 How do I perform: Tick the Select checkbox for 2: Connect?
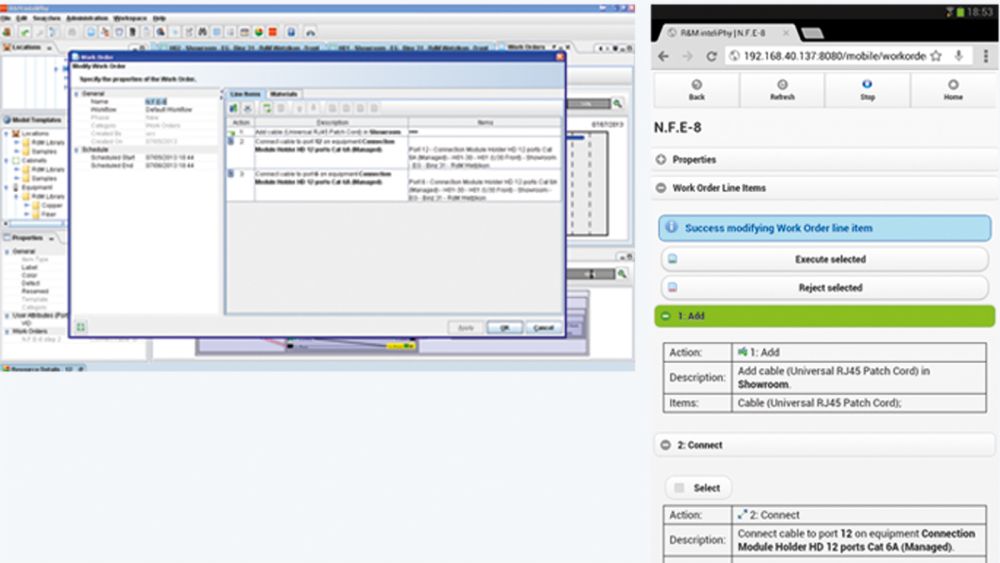680,488
